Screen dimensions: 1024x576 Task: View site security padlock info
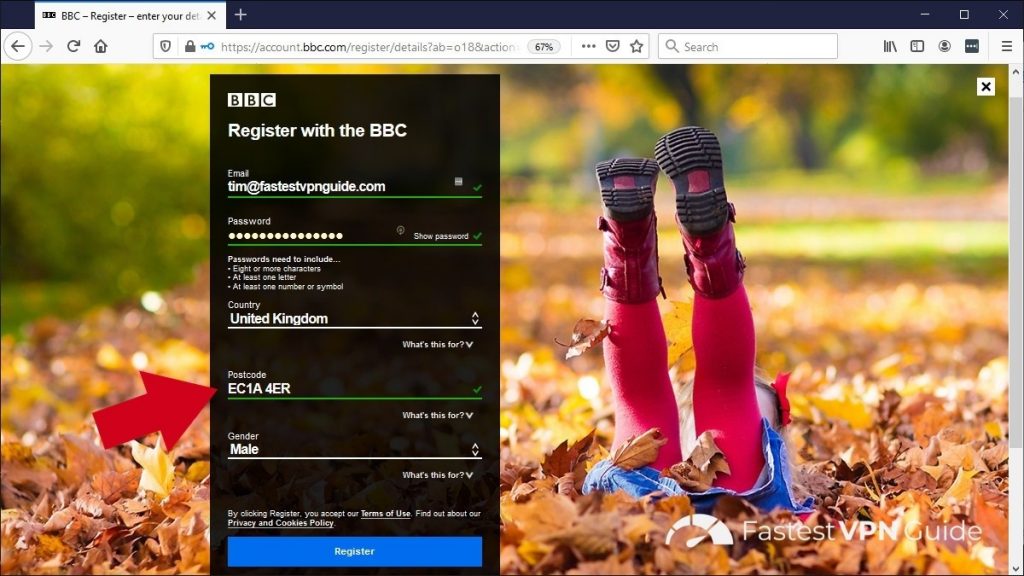tap(189, 46)
